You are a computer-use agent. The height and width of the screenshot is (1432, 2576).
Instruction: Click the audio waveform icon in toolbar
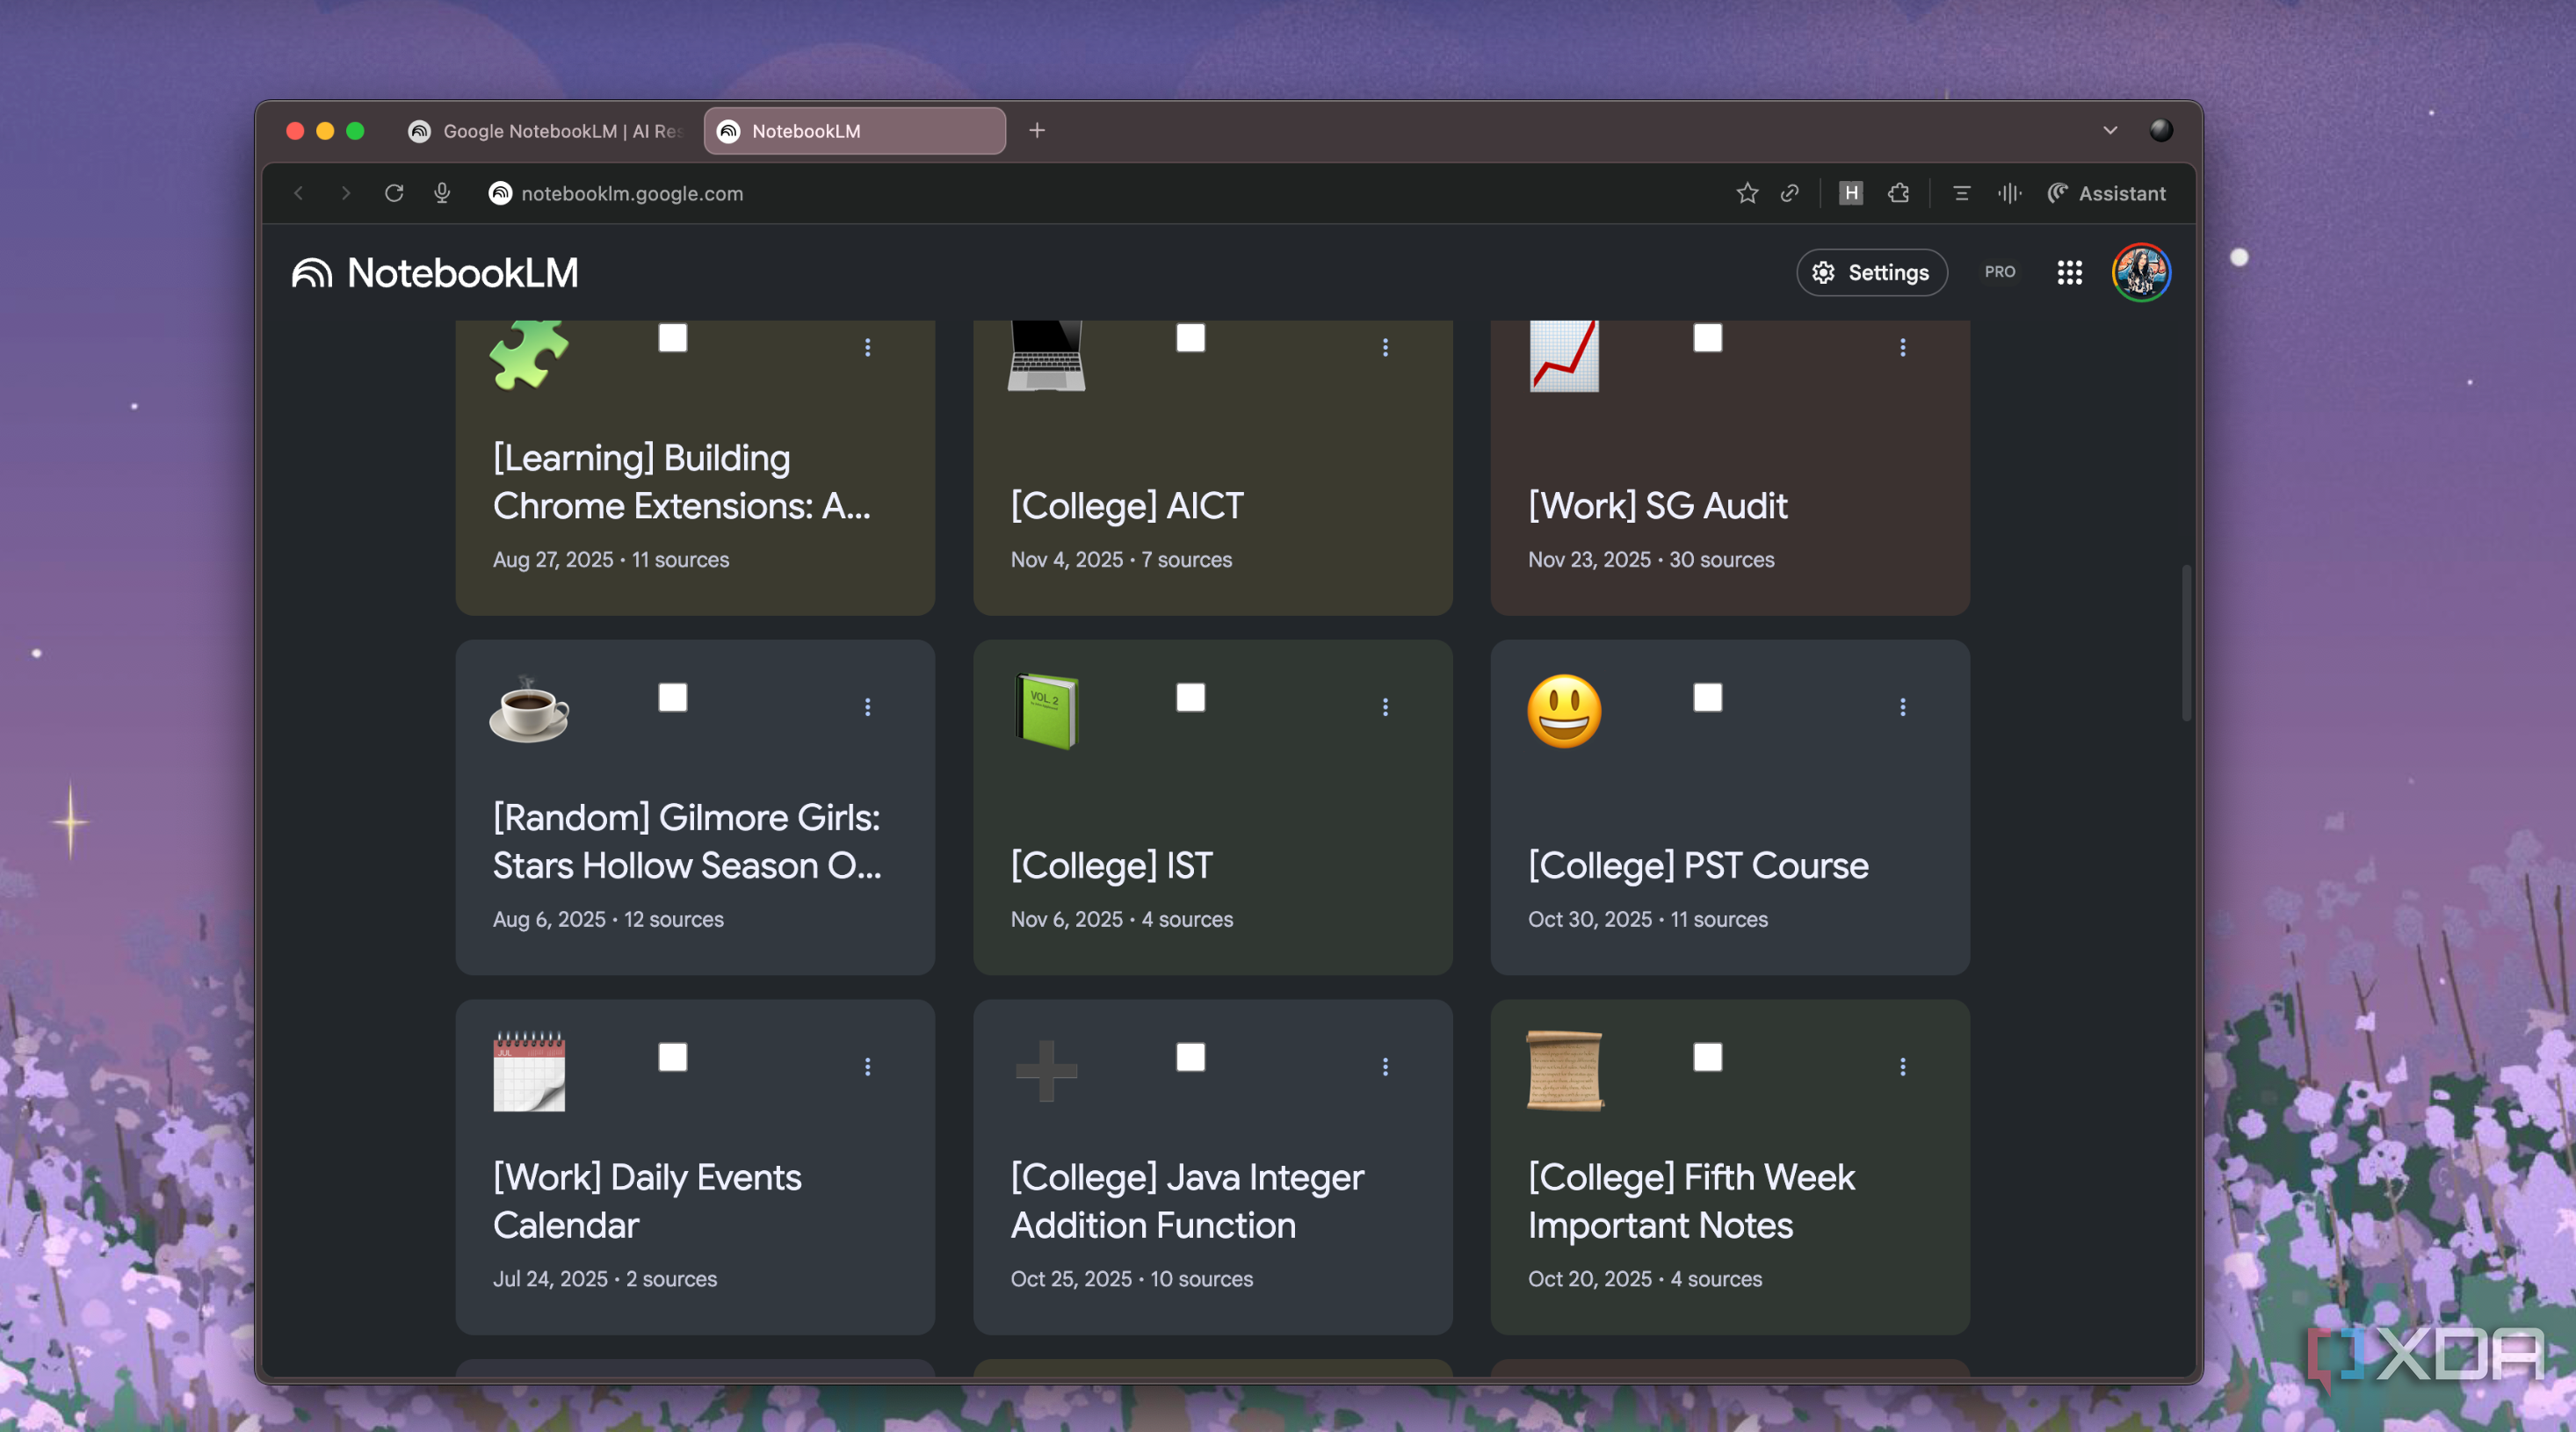(x=2009, y=193)
